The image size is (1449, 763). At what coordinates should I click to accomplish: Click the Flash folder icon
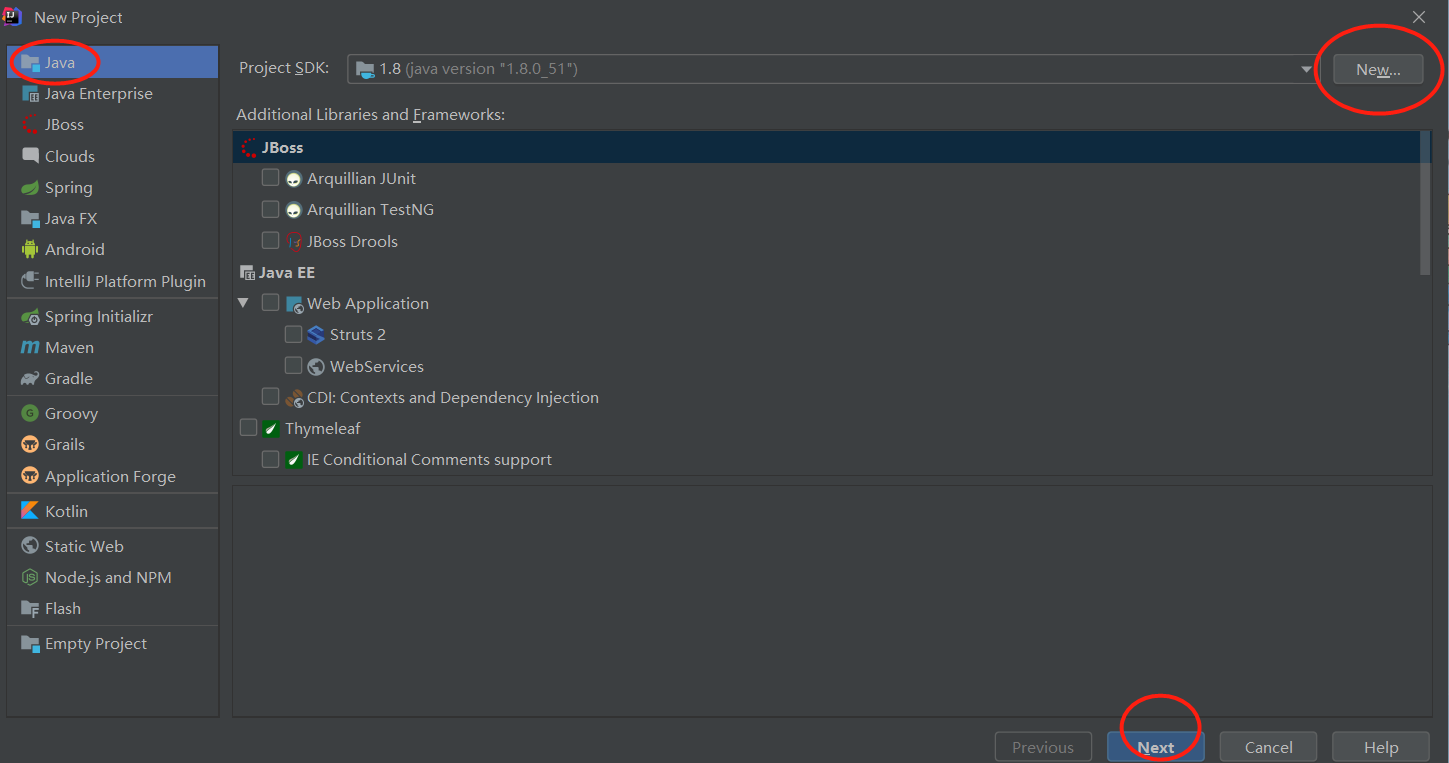(30, 609)
